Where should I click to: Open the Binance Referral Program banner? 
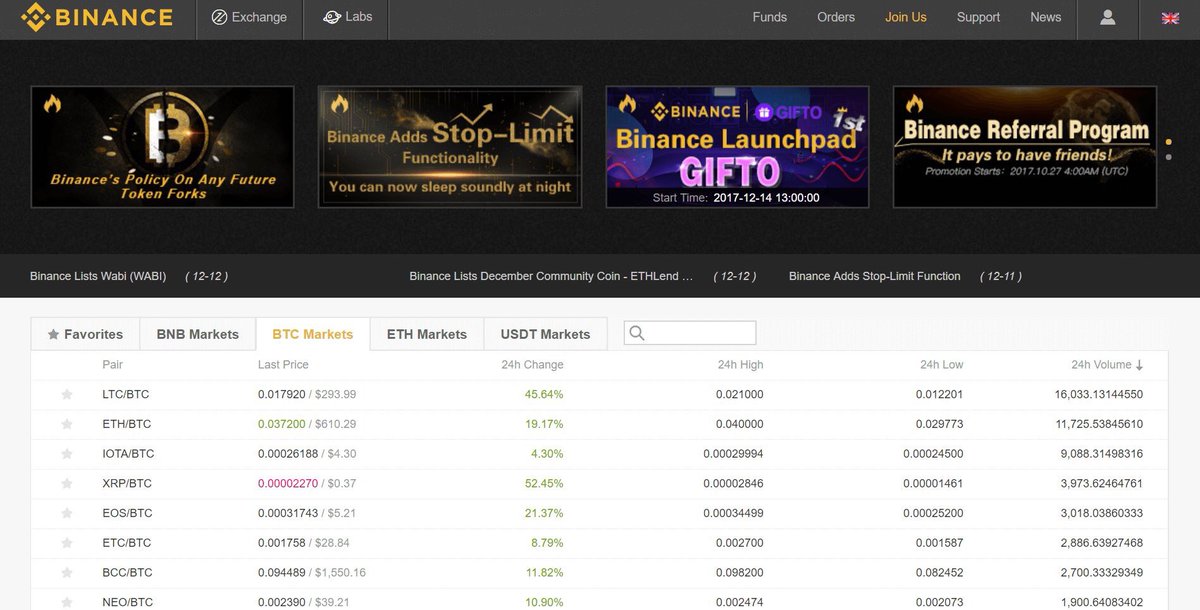(x=1024, y=147)
